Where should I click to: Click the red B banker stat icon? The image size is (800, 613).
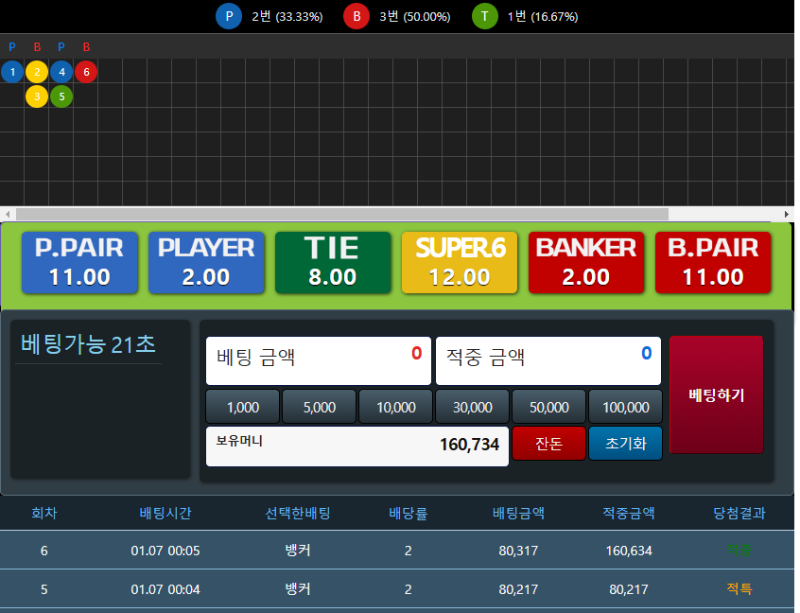356,16
